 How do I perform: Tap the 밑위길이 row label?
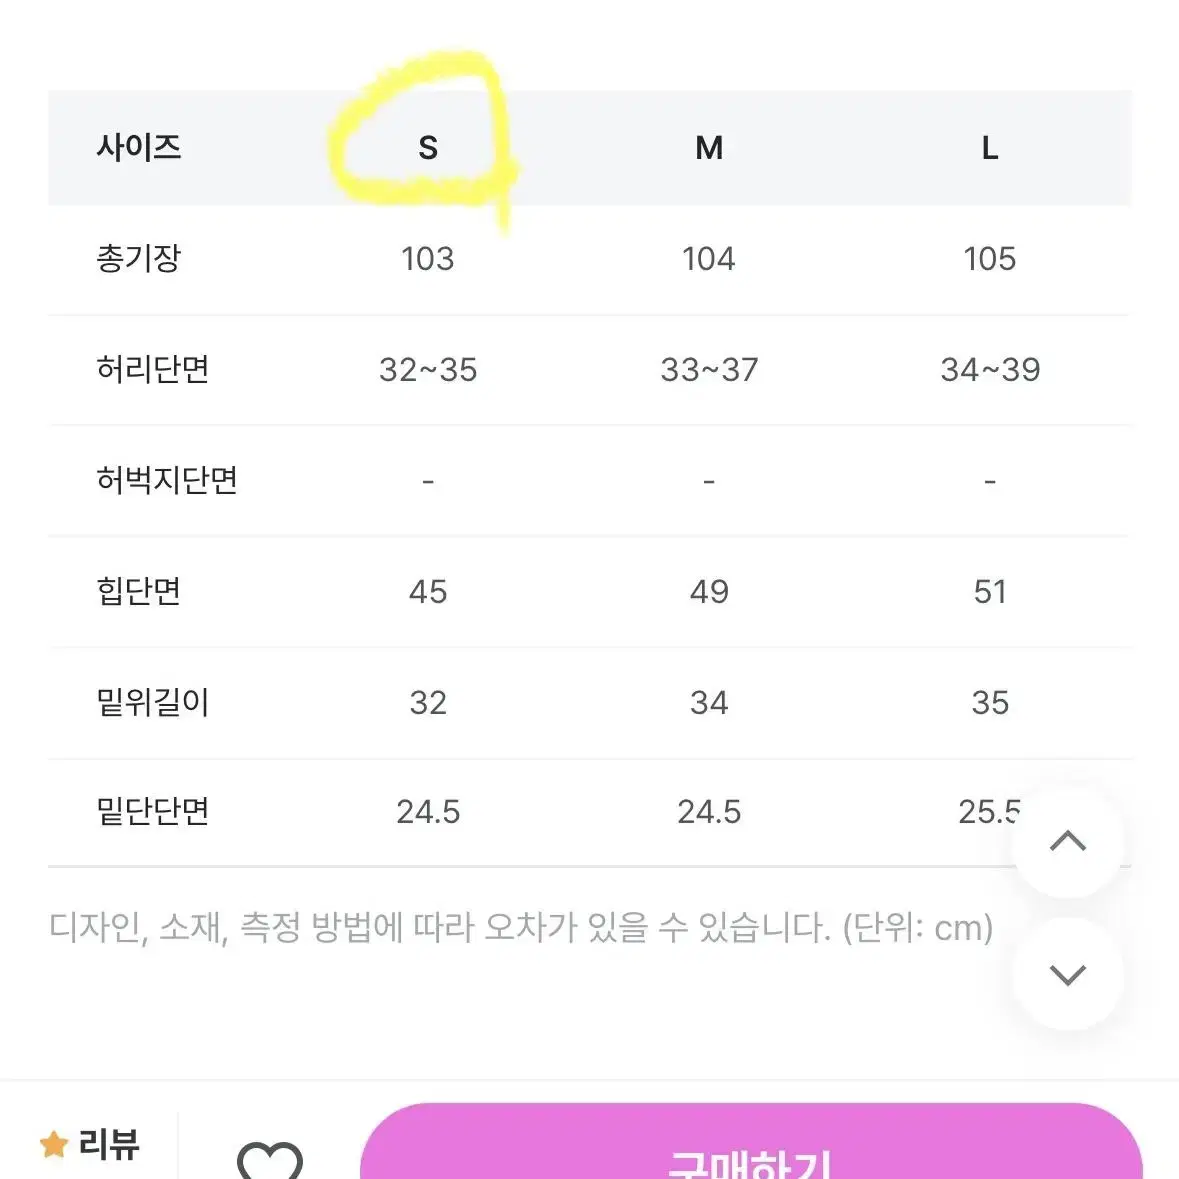coord(153,702)
